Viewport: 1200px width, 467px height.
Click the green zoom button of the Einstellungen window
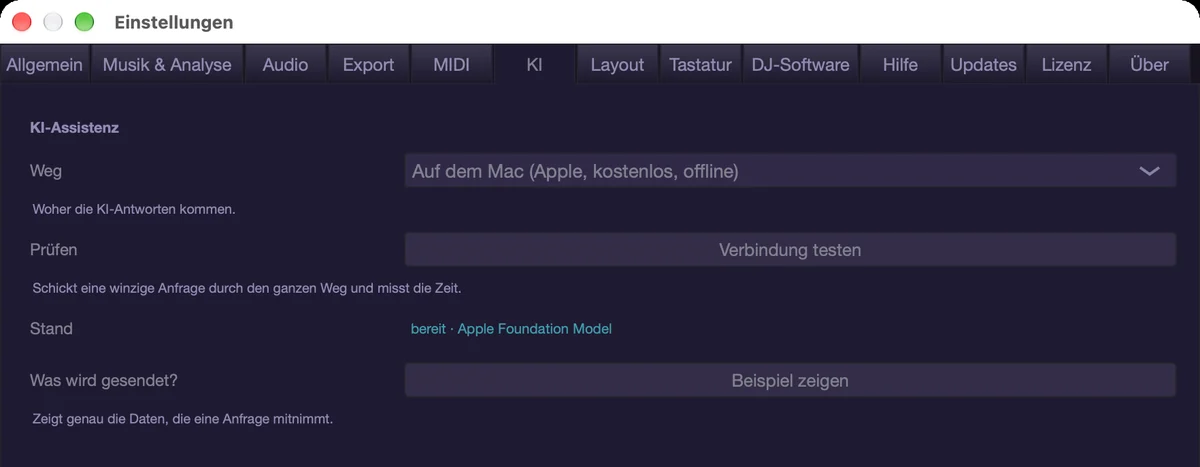[x=84, y=22]
